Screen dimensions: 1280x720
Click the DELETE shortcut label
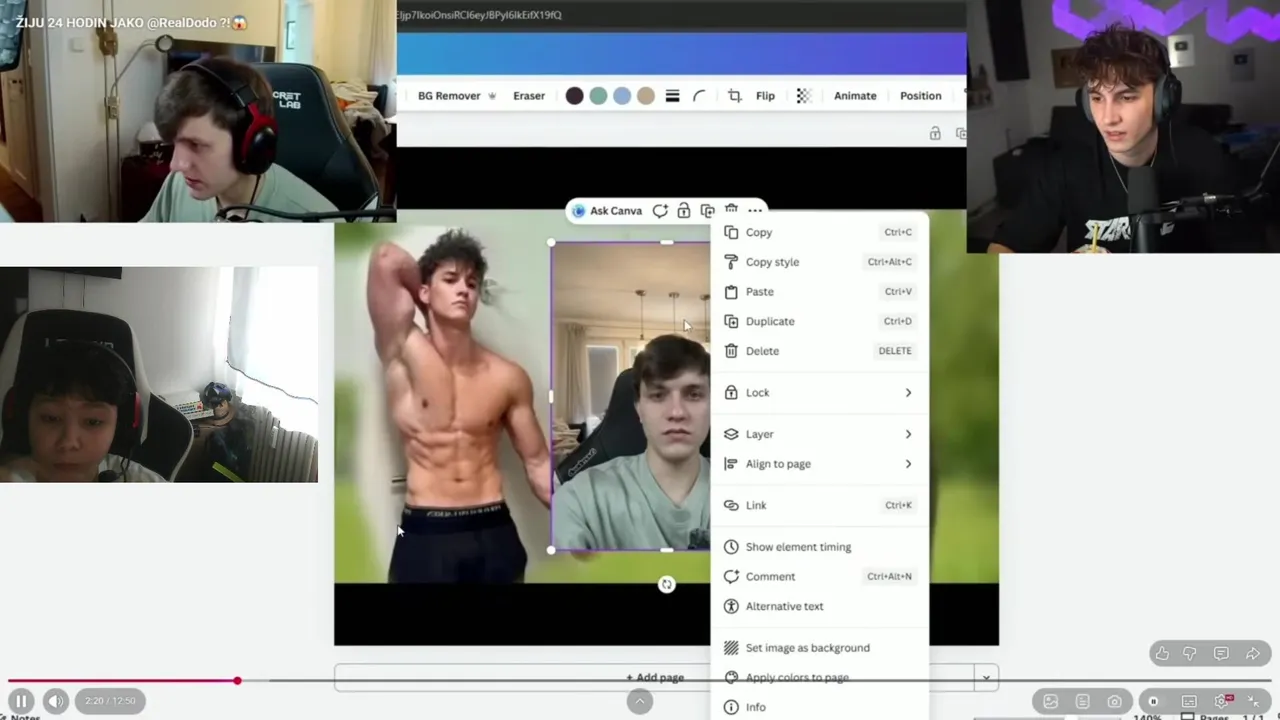click(x=895, y=351)
